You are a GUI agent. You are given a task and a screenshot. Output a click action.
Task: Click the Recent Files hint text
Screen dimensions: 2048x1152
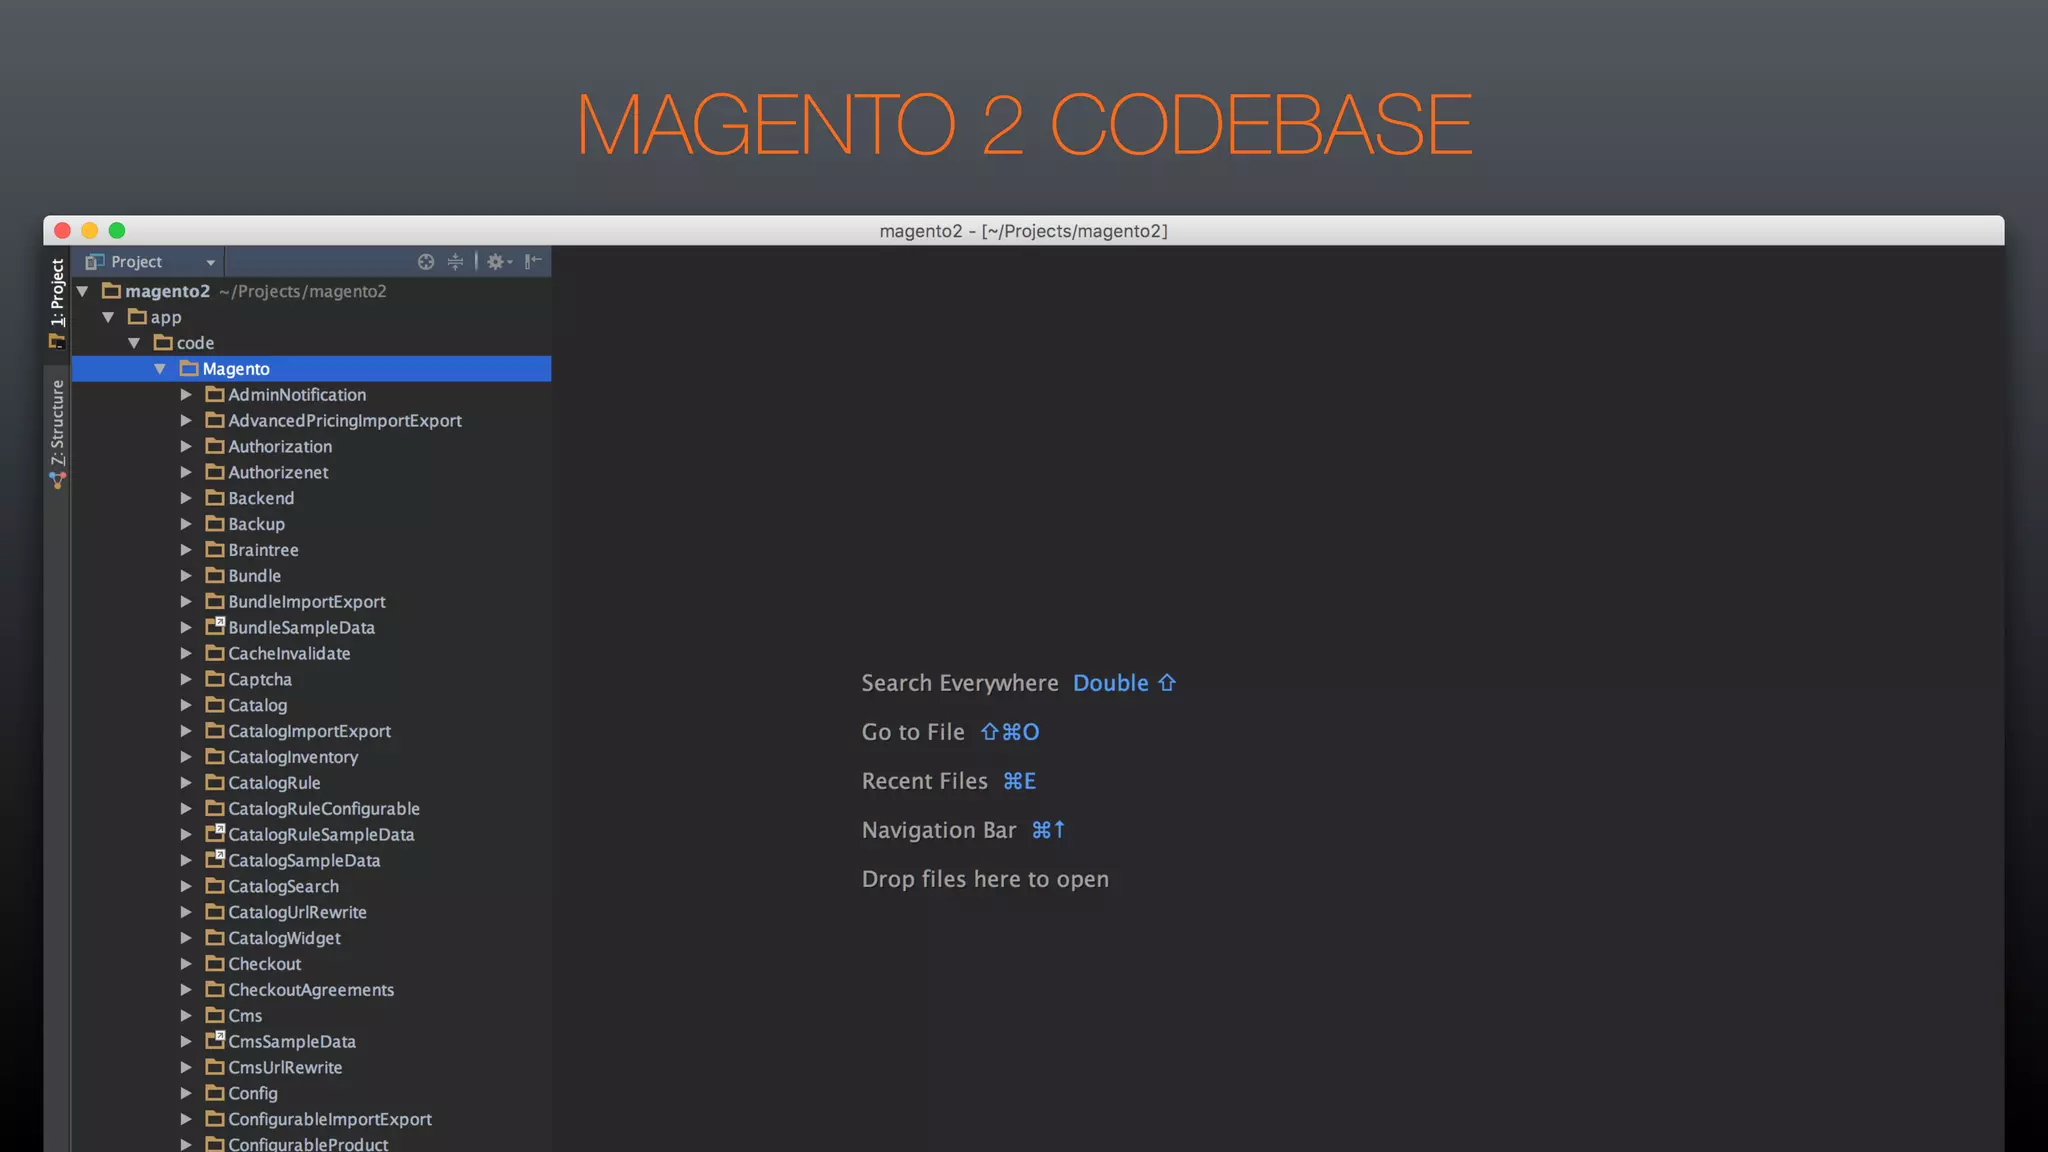[925, 781]
